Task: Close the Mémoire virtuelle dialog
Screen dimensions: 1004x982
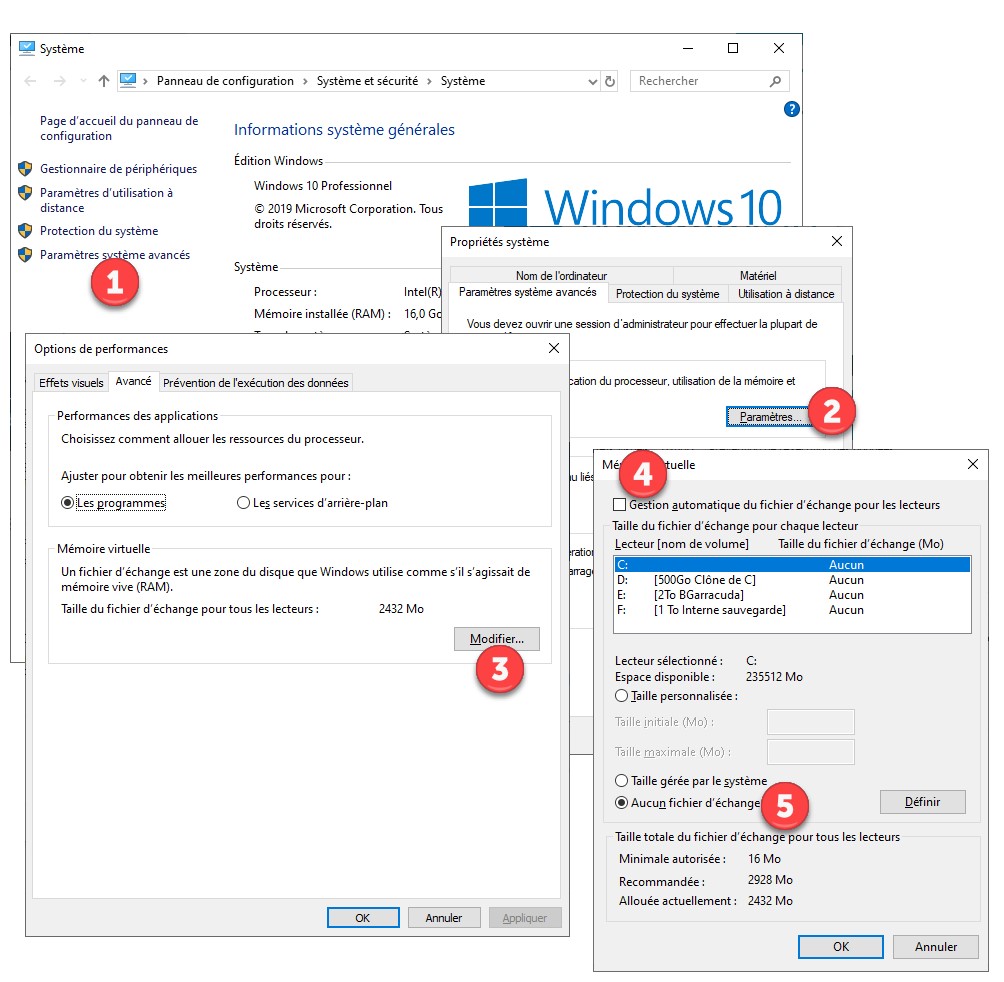Action: pyautogui.click(x=973, y=464)
